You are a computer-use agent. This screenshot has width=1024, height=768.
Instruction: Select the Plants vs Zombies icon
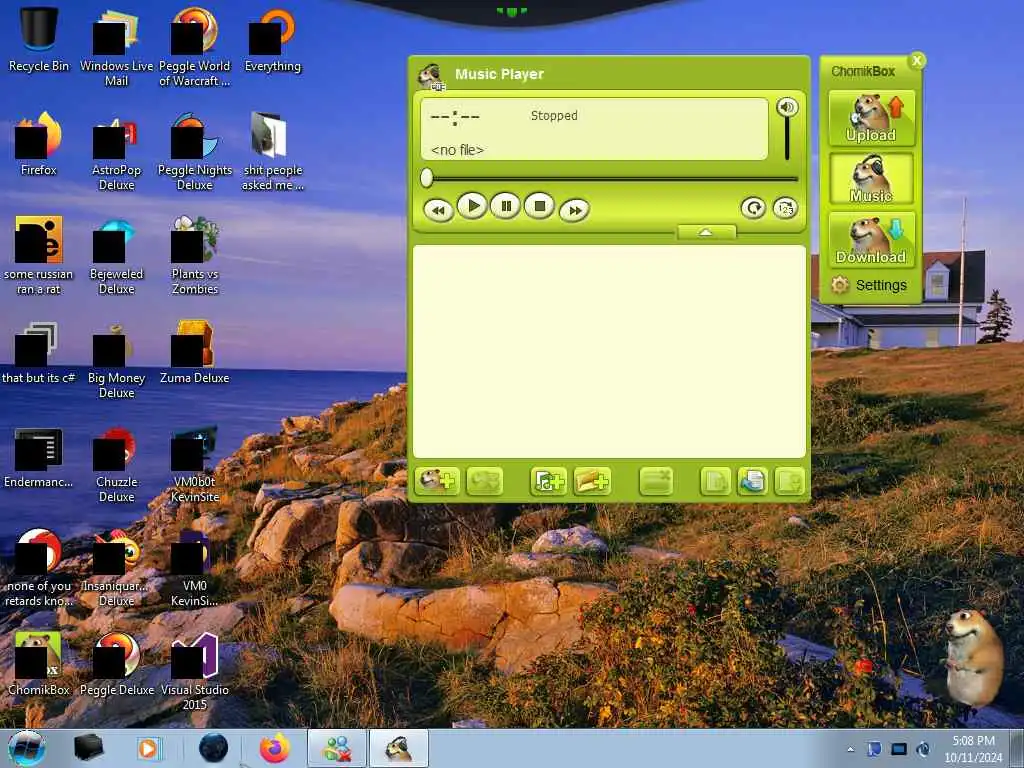point(195,255)
